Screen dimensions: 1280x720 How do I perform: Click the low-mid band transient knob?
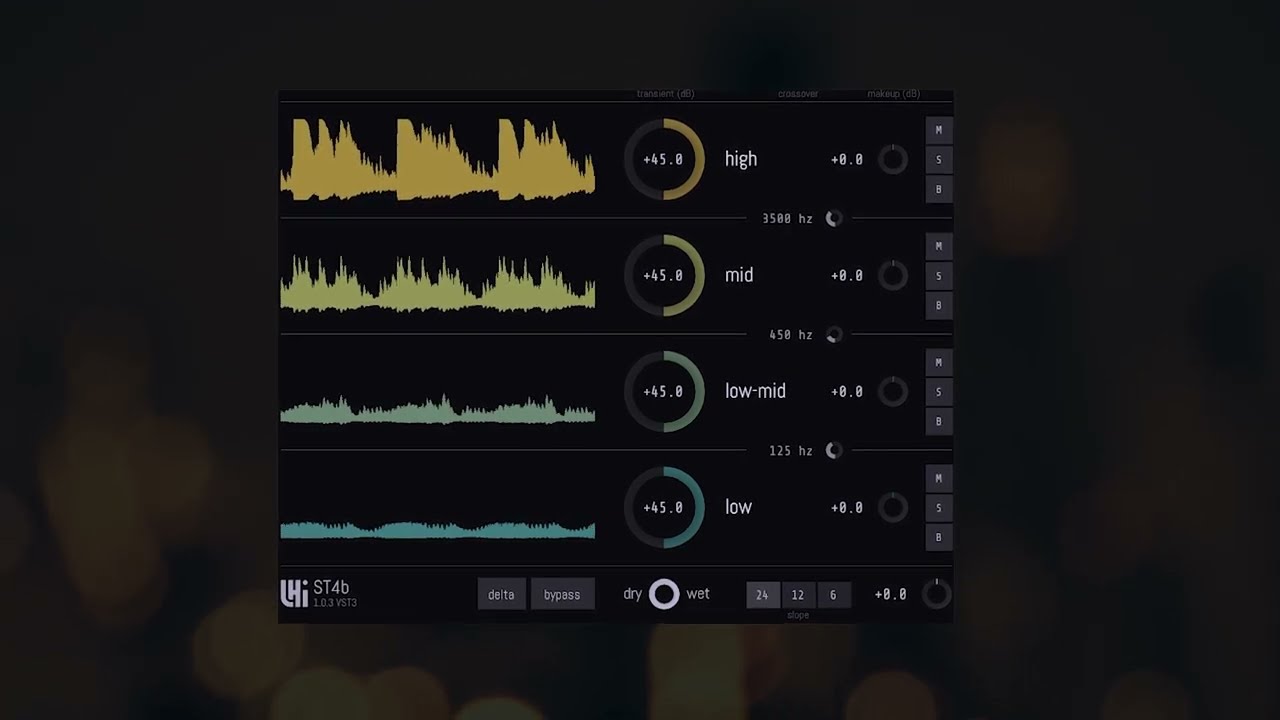click(x=664, y=391)
